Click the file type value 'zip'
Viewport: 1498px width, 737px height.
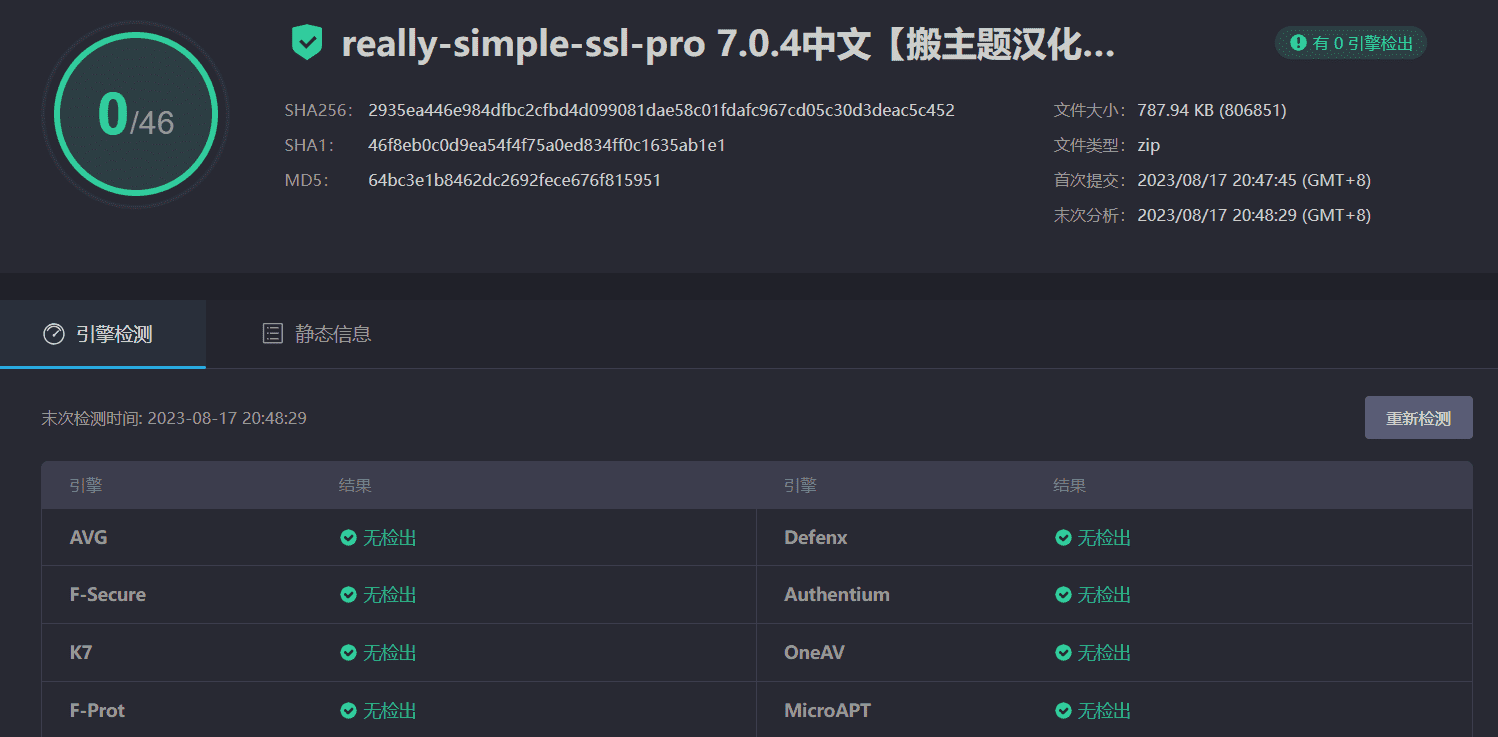(1148, 145)
